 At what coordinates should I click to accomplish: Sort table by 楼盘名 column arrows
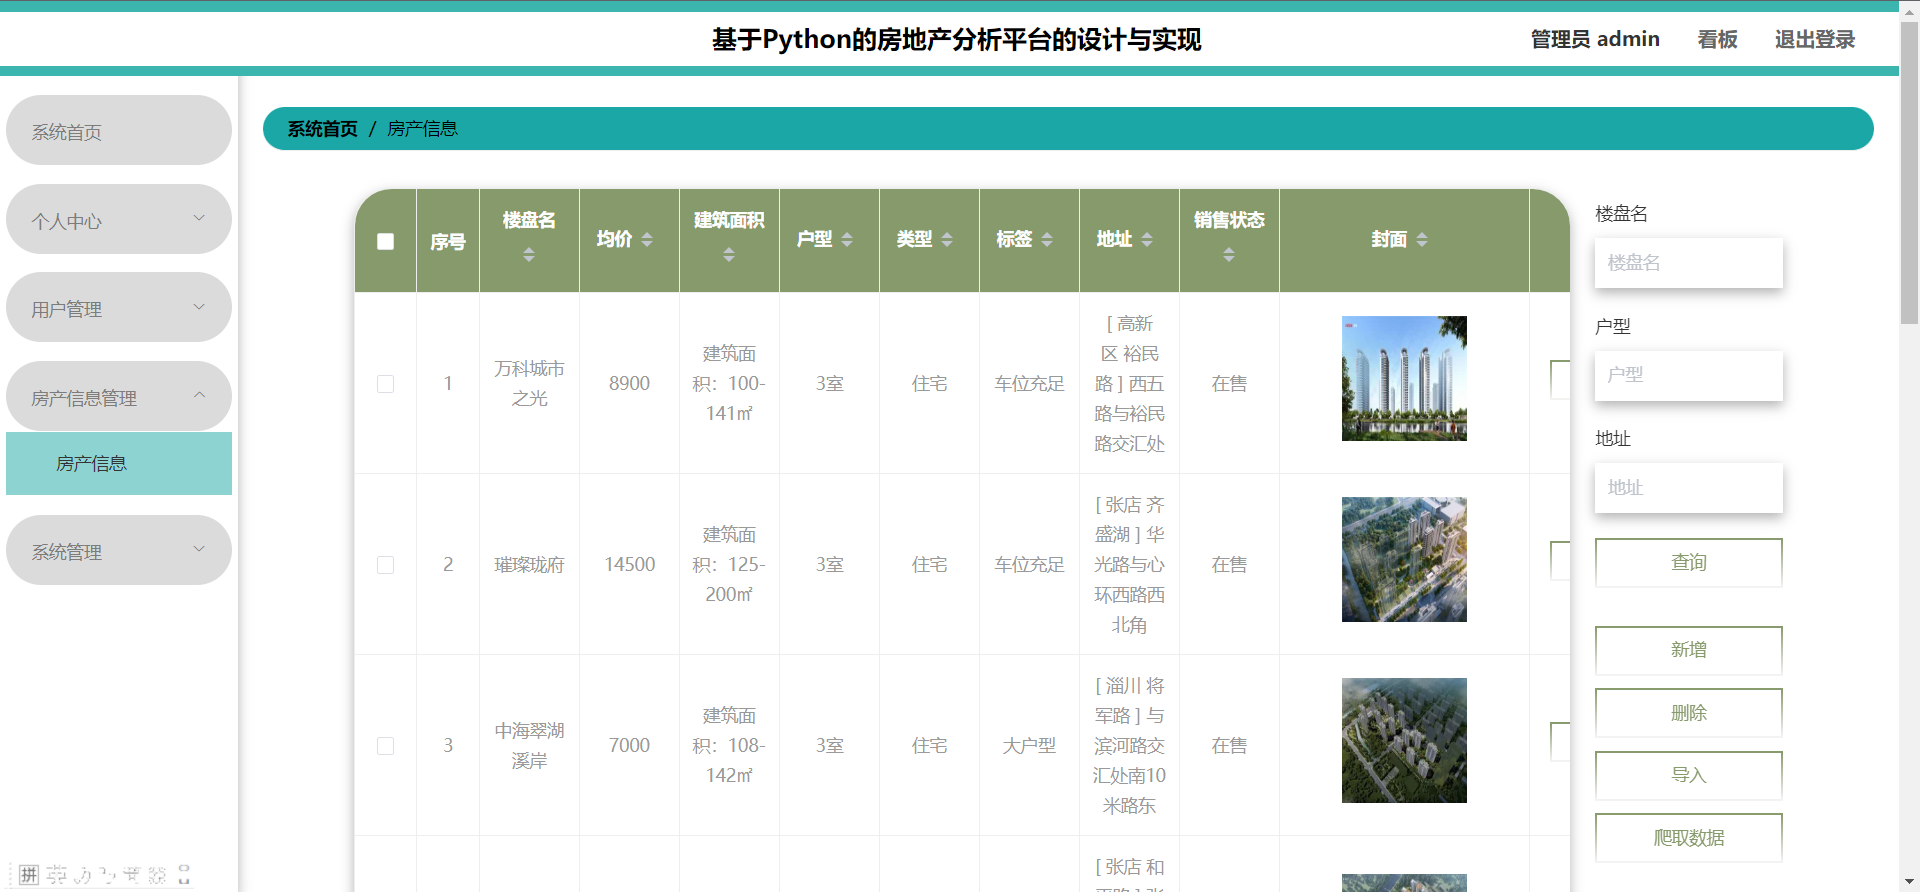tap(529, 255)
